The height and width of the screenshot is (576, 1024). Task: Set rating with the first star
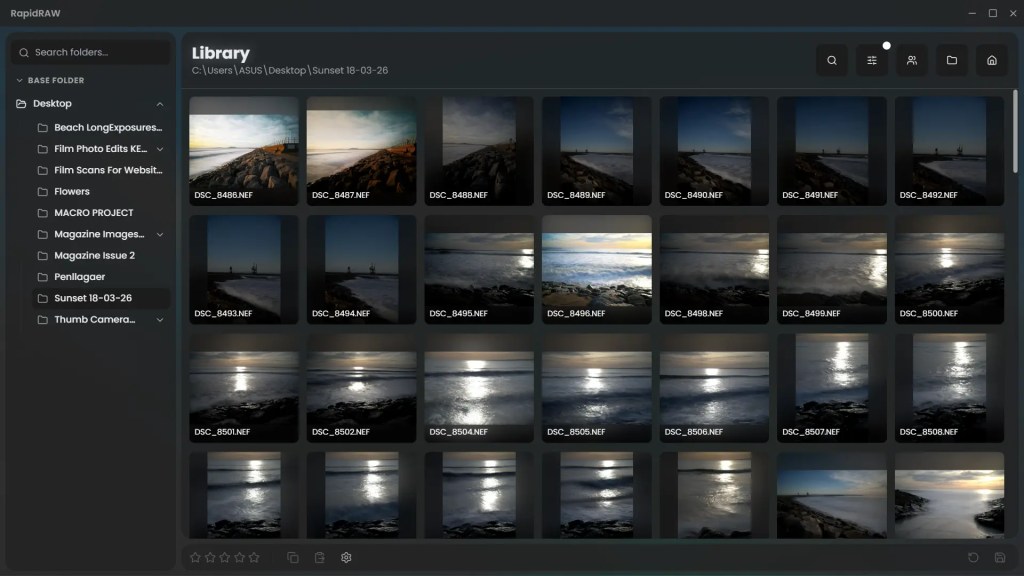196,557
